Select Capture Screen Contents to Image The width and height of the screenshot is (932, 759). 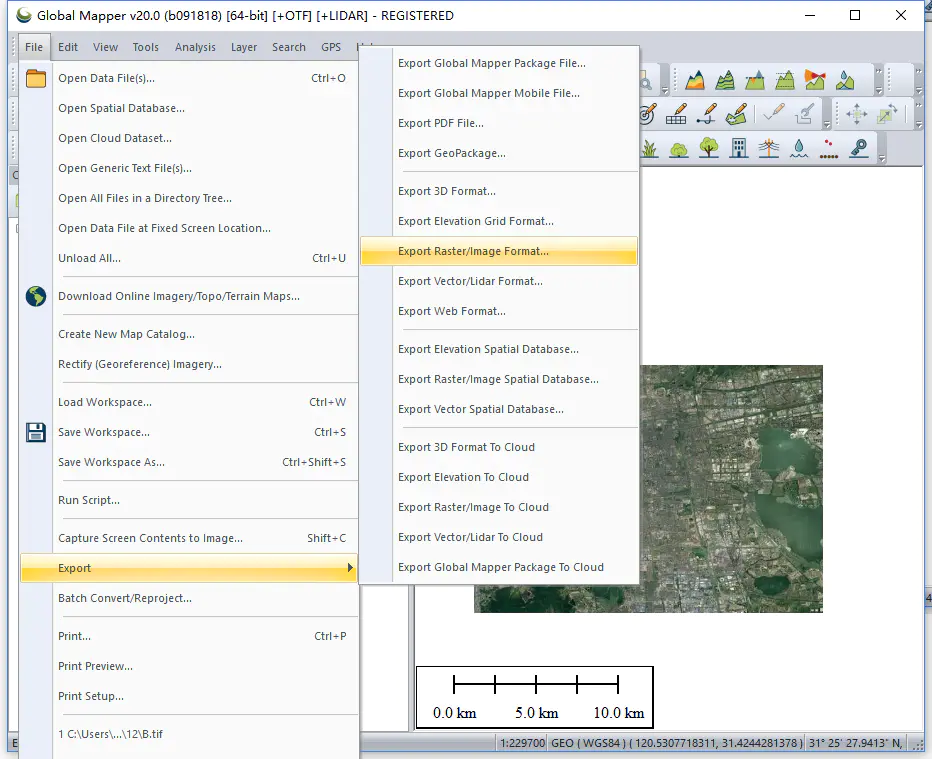pyautogui.click(x=189, y=538)
